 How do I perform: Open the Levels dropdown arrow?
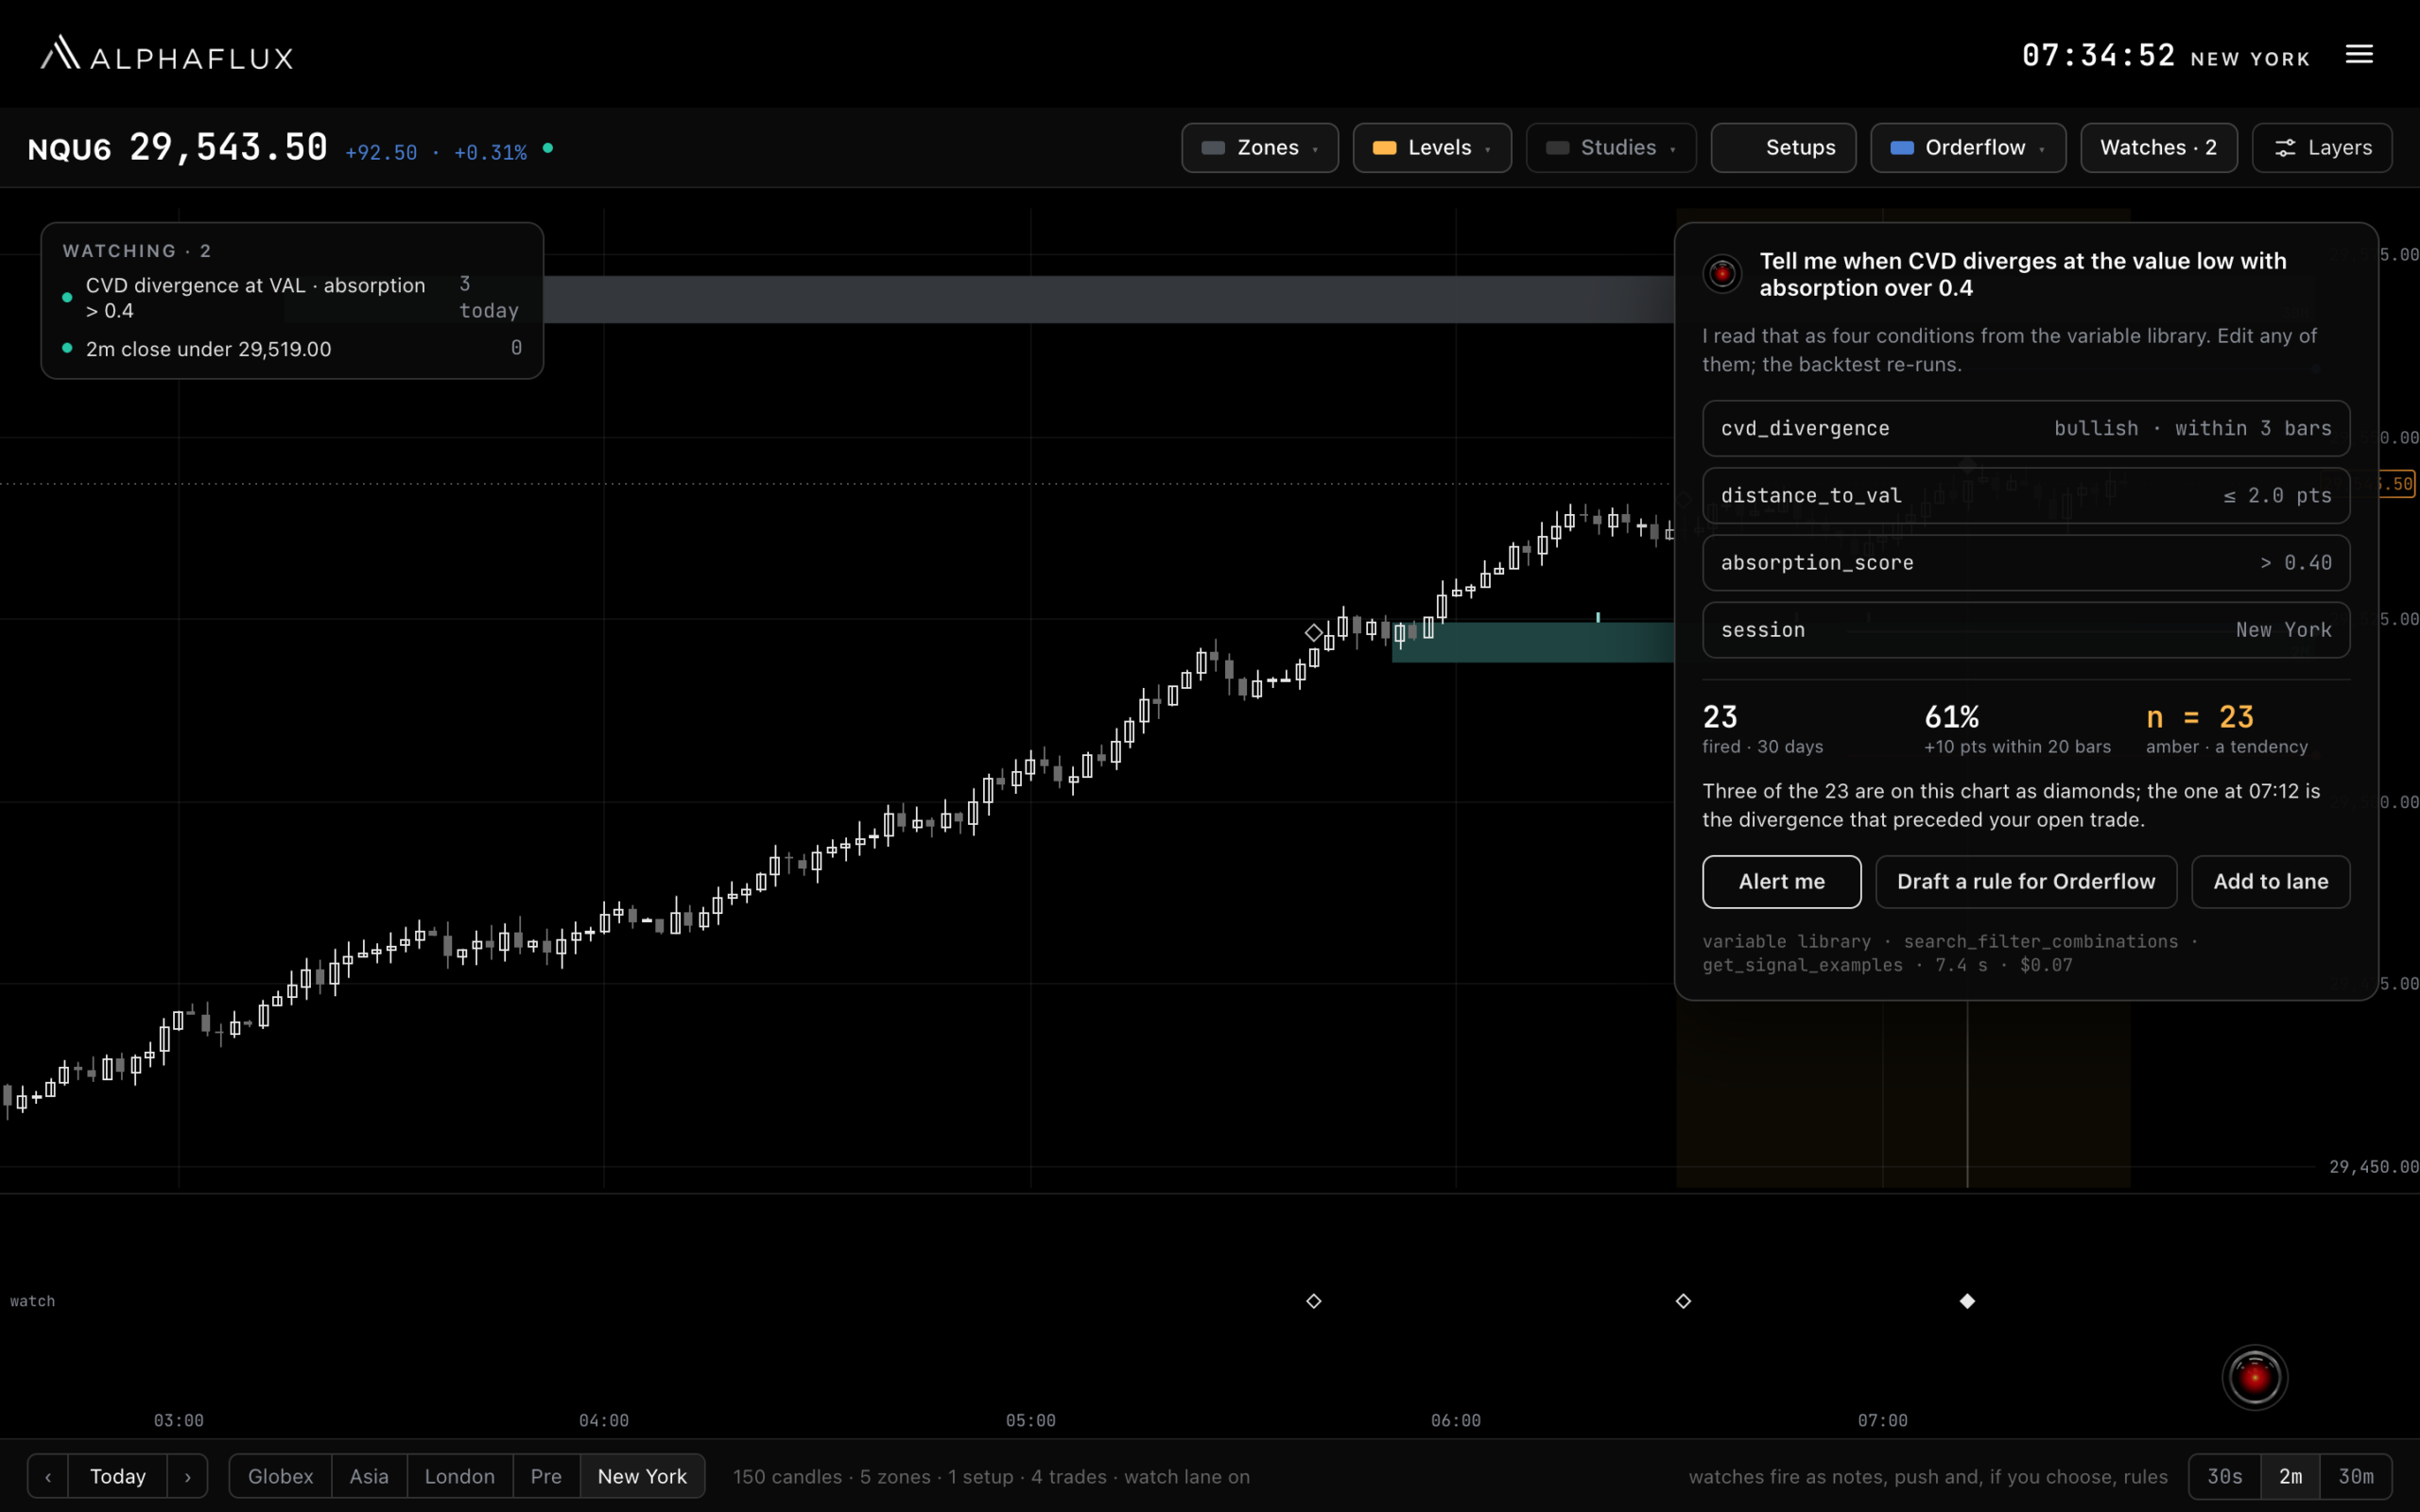(x=1488, y=150)
